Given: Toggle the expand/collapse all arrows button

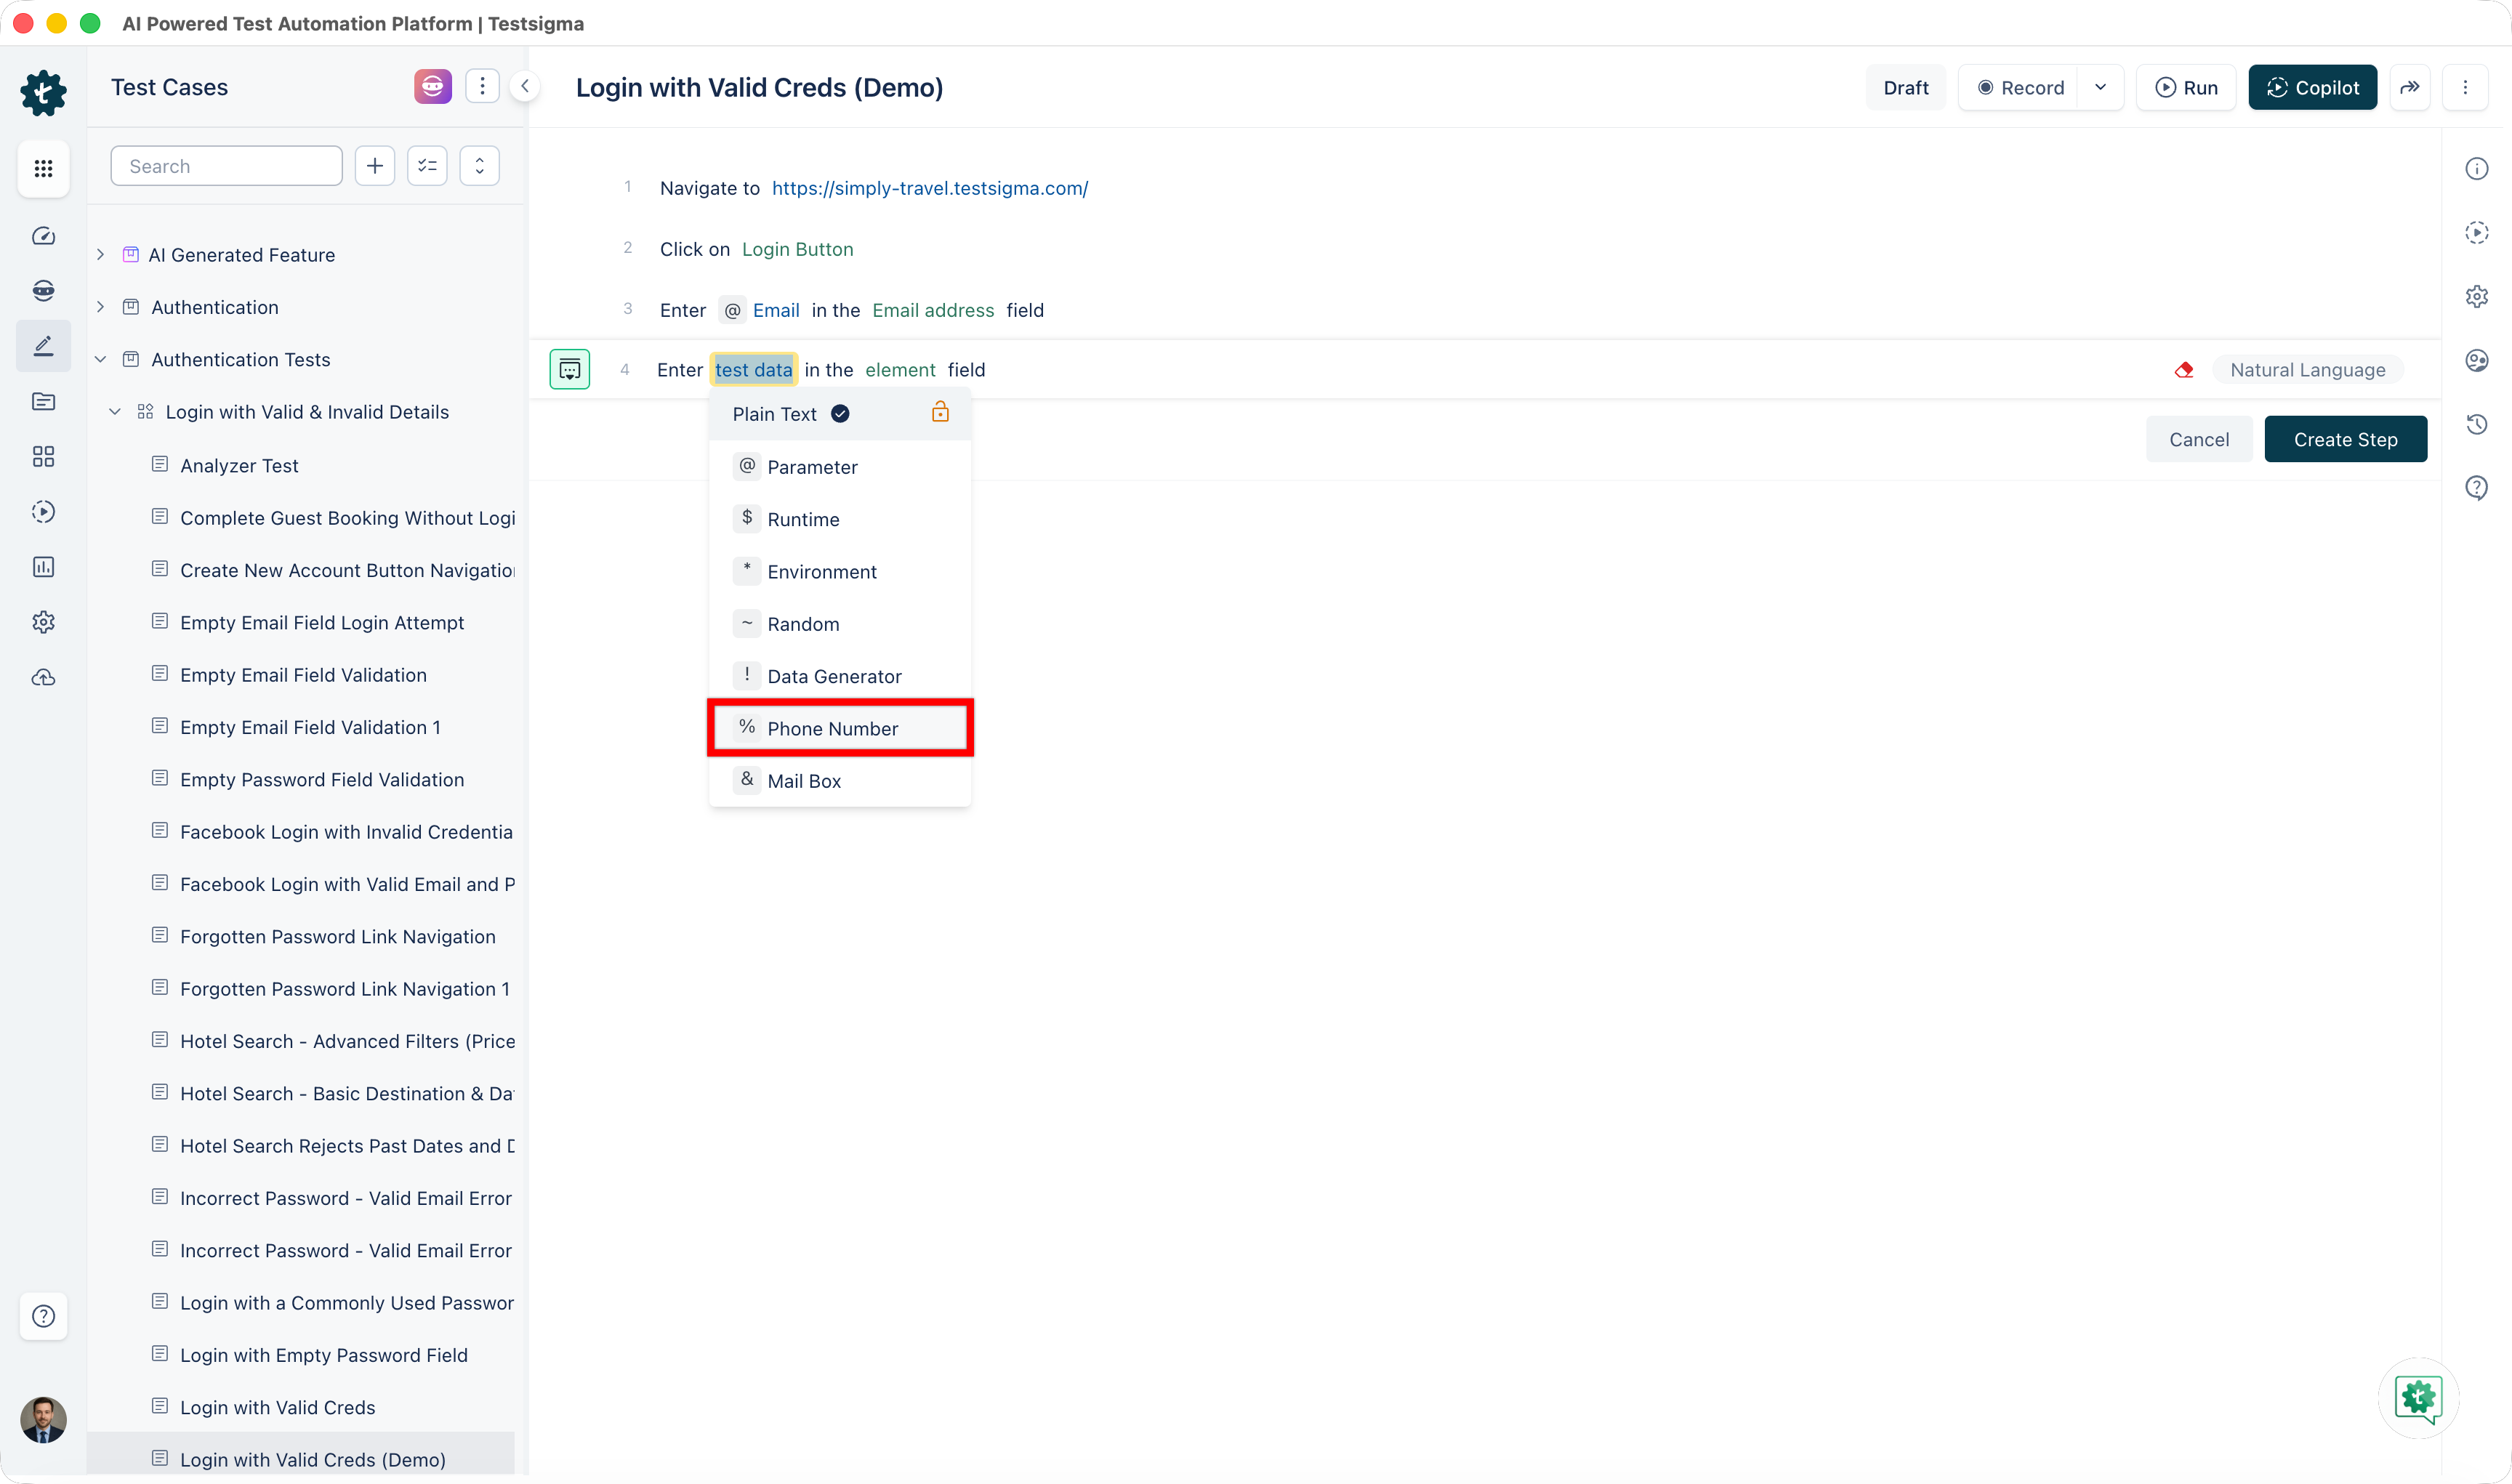Looking at the screenshot, I should click(x=479, y=166).
